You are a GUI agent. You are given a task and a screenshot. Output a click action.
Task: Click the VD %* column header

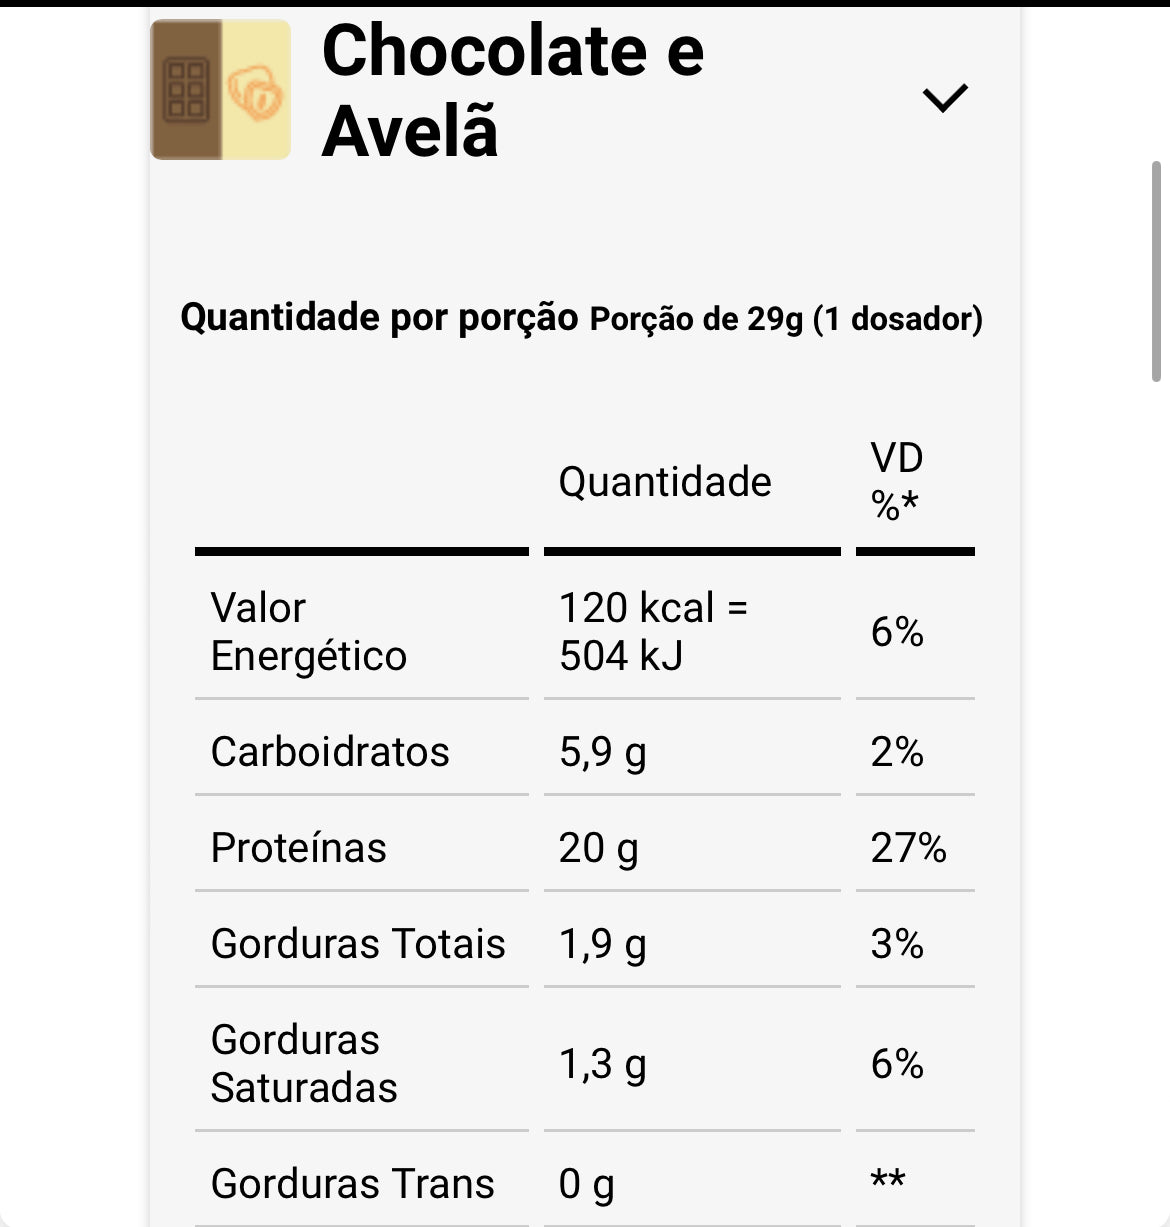(897, 482)
